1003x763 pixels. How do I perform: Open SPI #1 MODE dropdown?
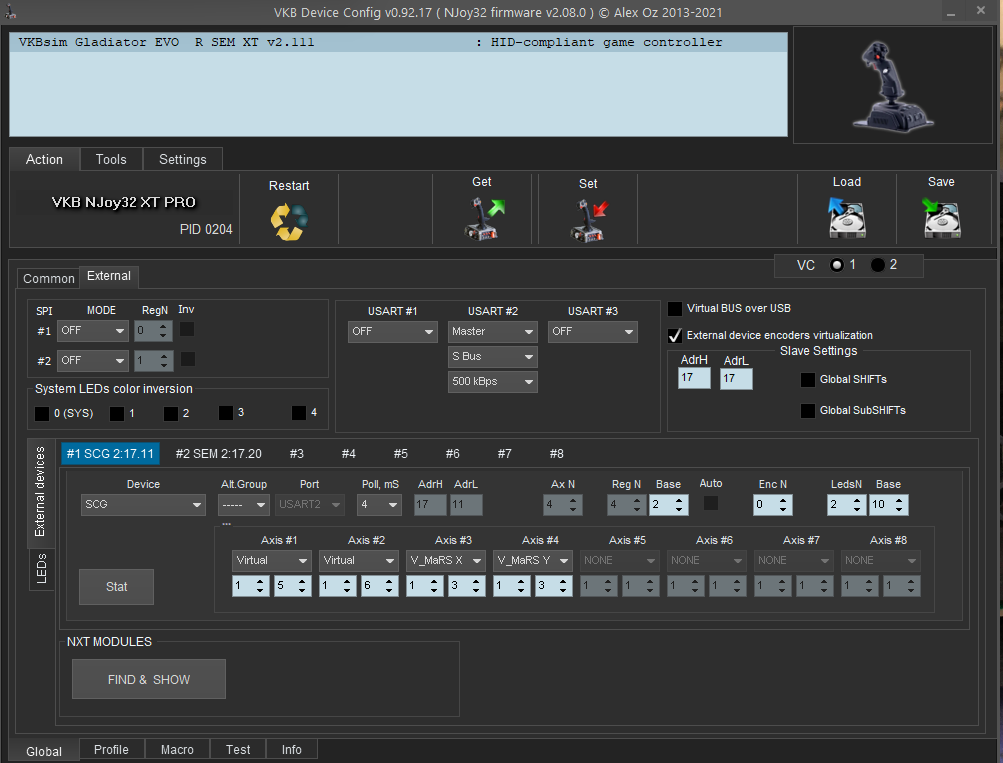93,331
